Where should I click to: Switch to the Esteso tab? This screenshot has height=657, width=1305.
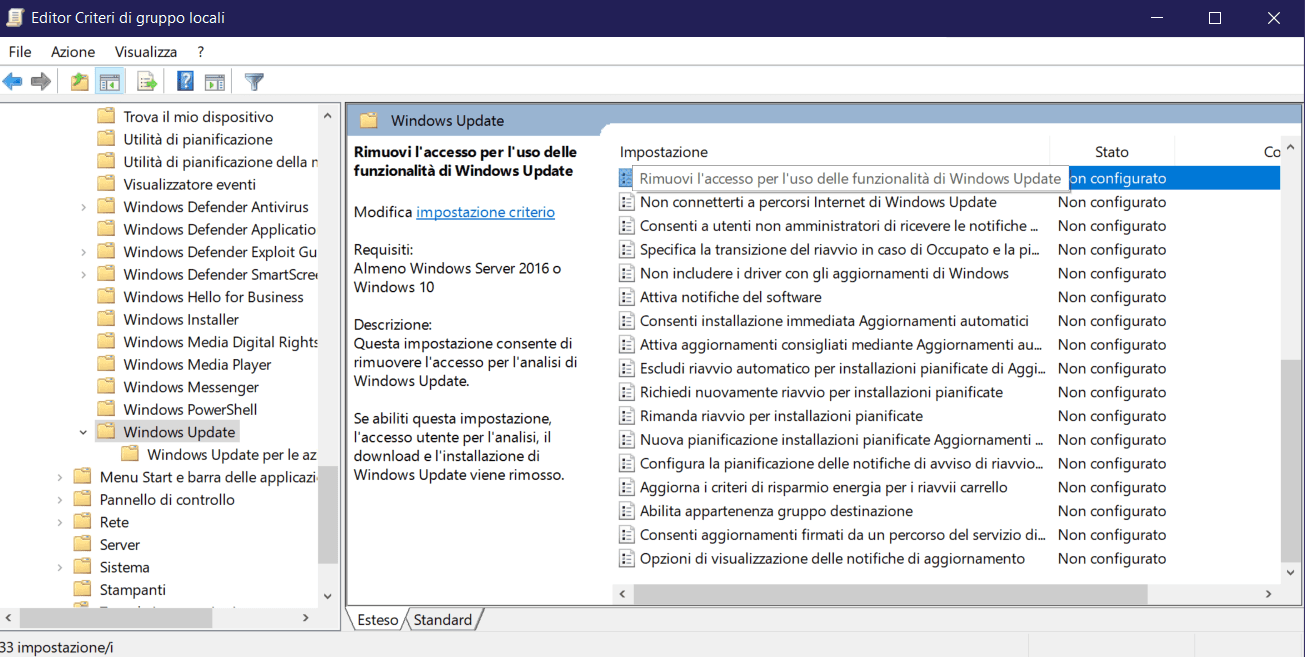tap(378, 620)
